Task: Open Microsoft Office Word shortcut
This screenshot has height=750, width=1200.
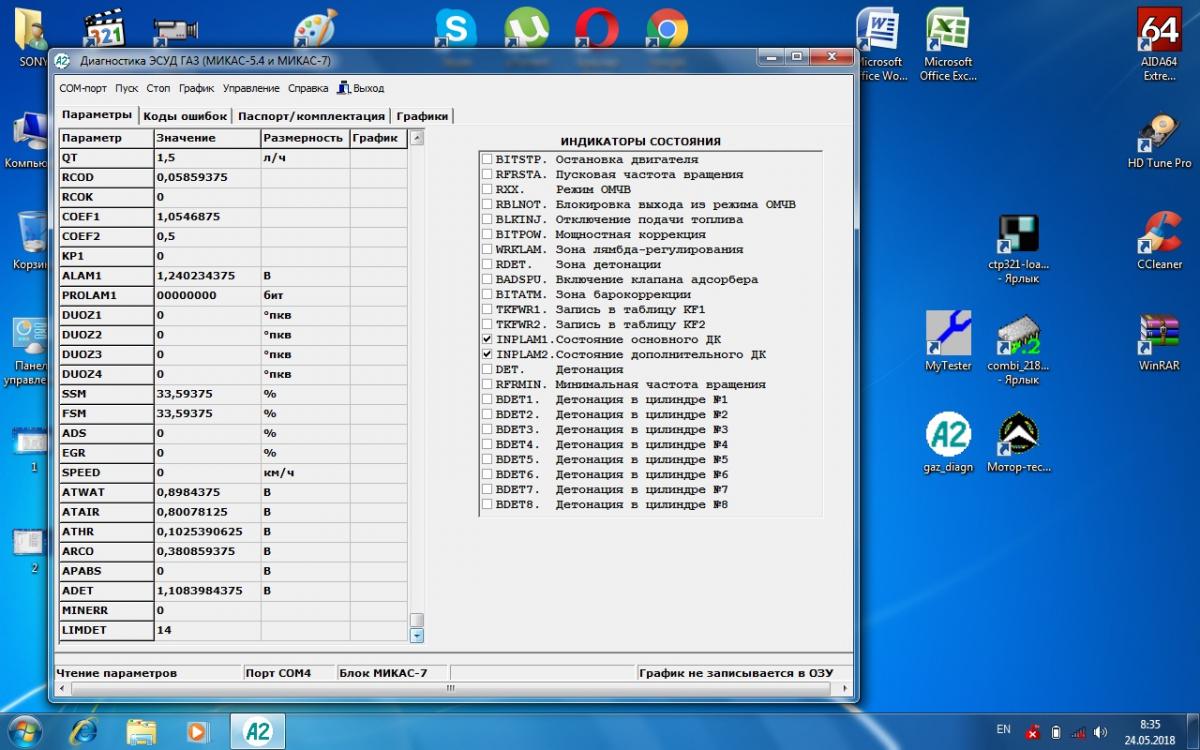Action: point(878,44)
